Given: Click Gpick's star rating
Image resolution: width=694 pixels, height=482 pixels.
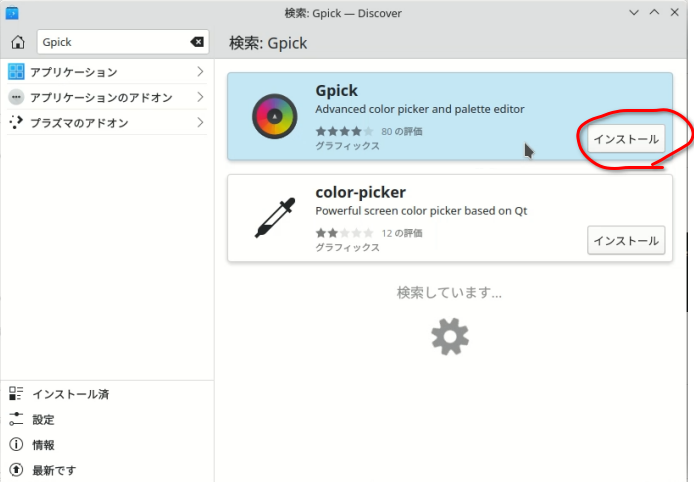Looking at the screenshot, I should point(344,131).
